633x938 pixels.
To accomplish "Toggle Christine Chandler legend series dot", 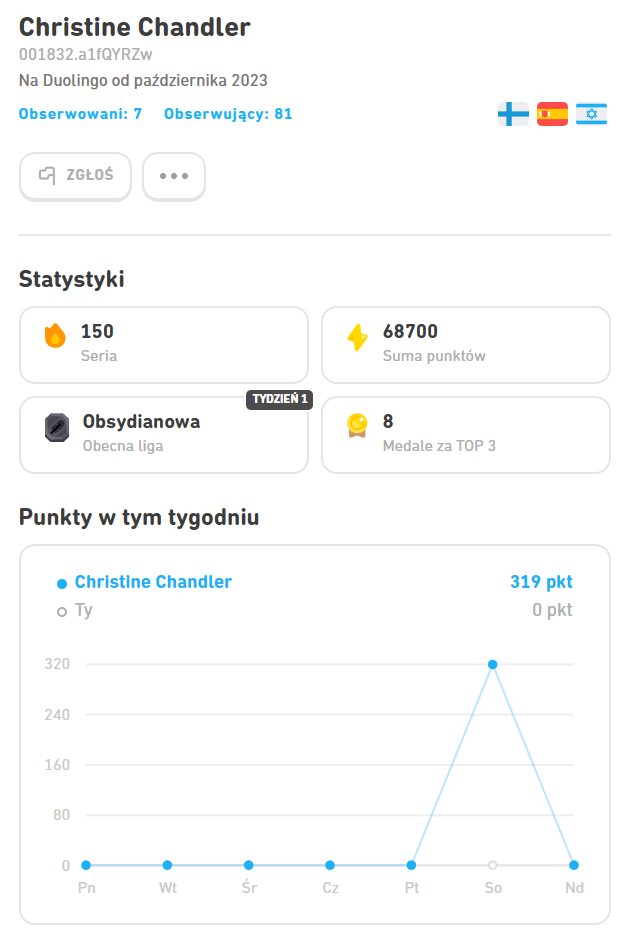I will [62, 584].
